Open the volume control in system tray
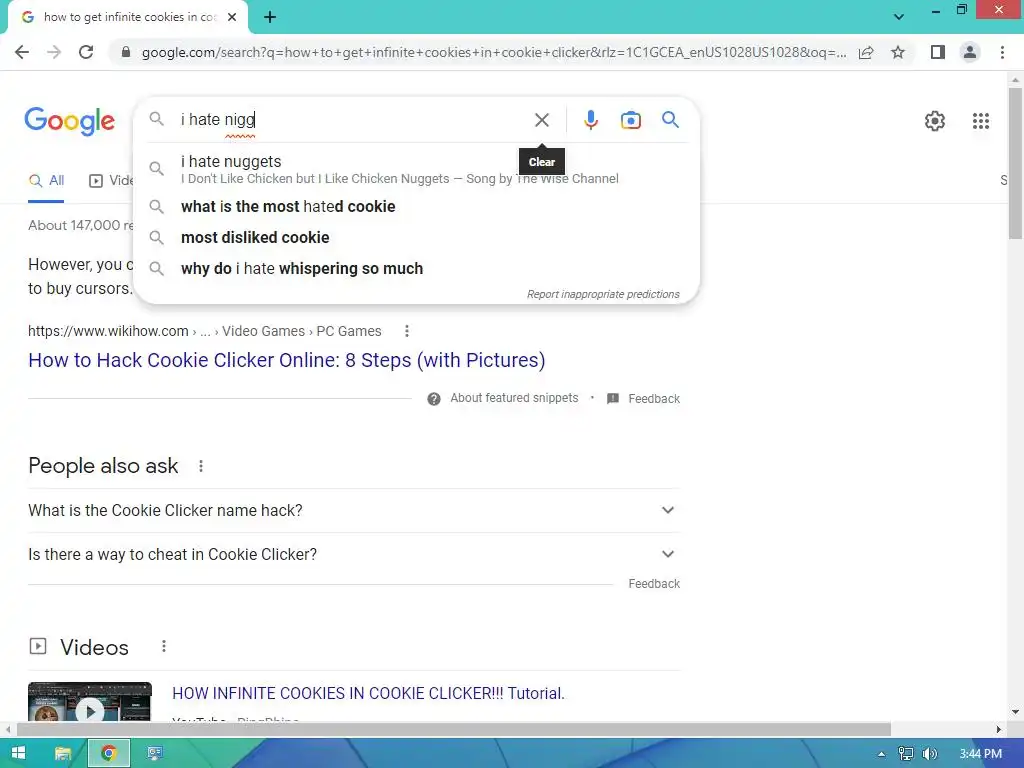 pyautogui.click(x=930, y=754)
